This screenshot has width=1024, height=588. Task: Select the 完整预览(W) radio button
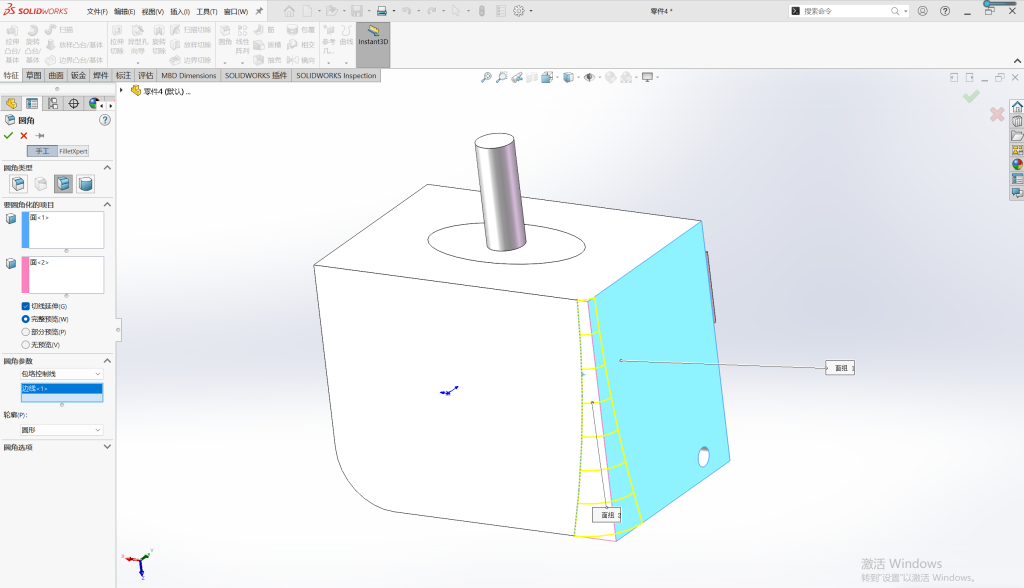(25, 319)
